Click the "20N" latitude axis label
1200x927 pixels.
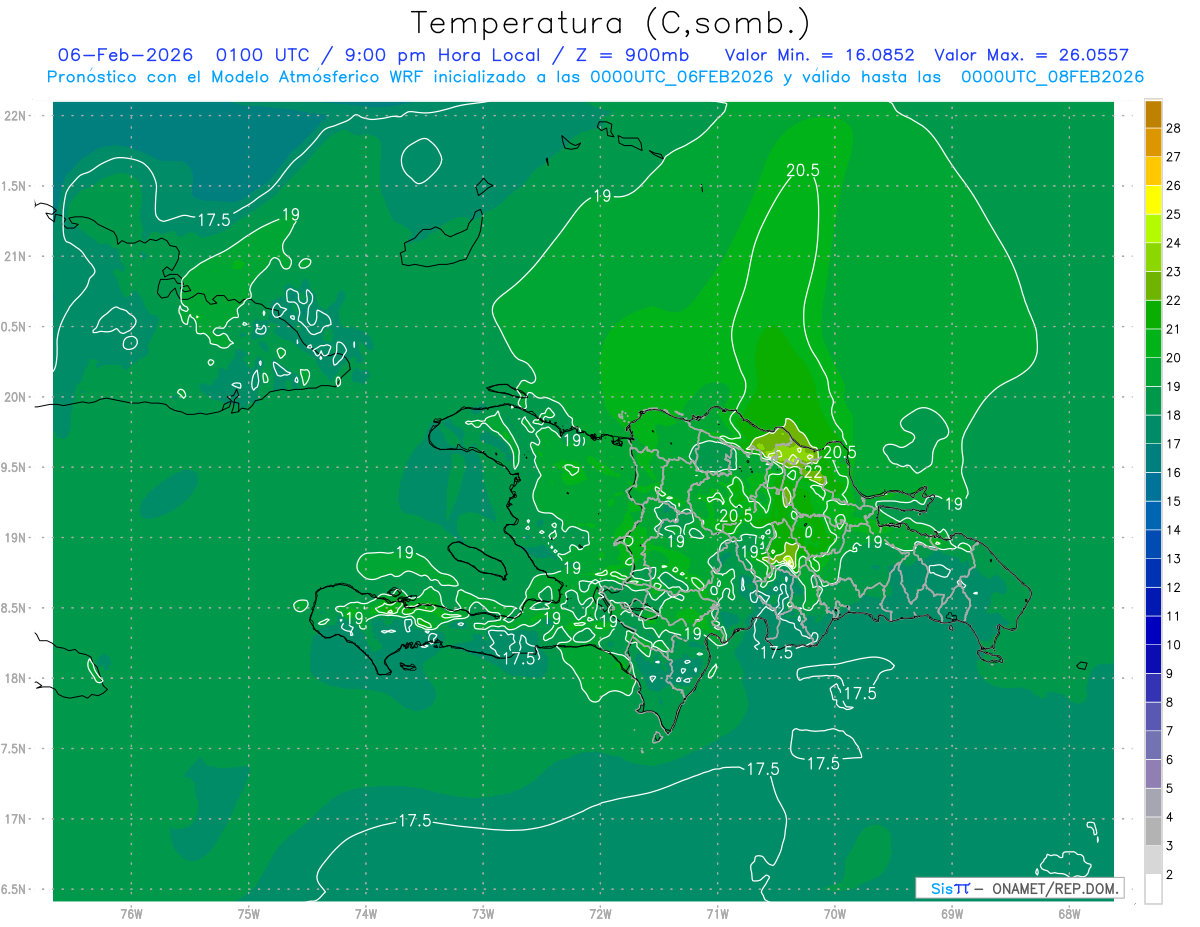16,397
